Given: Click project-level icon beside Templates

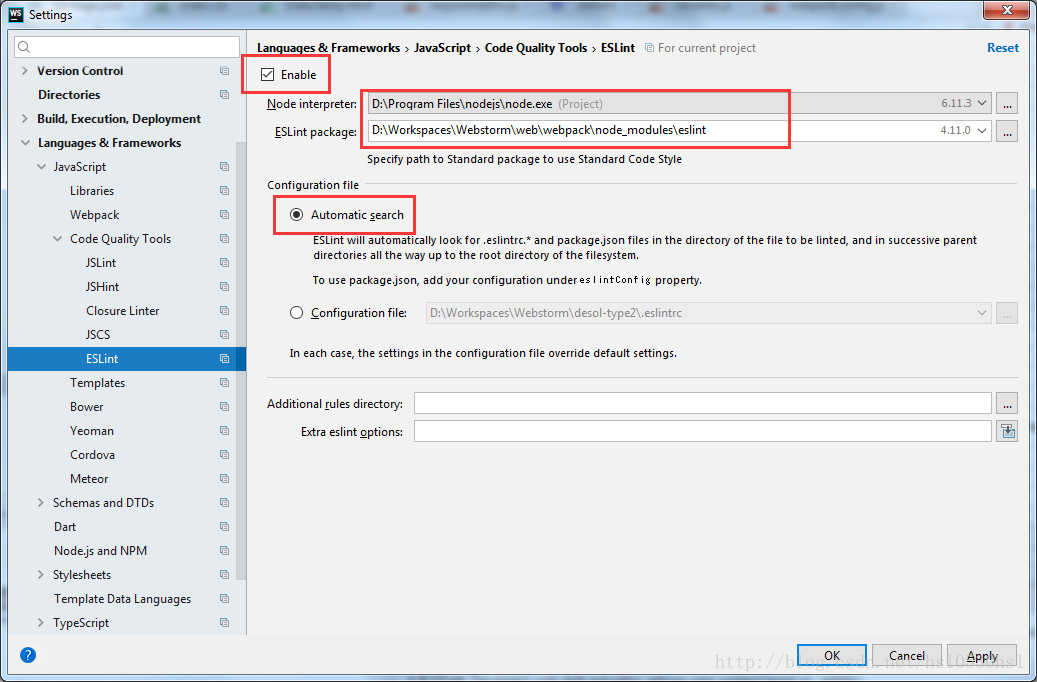Looking at the screenshot, I should click(224, 382).
